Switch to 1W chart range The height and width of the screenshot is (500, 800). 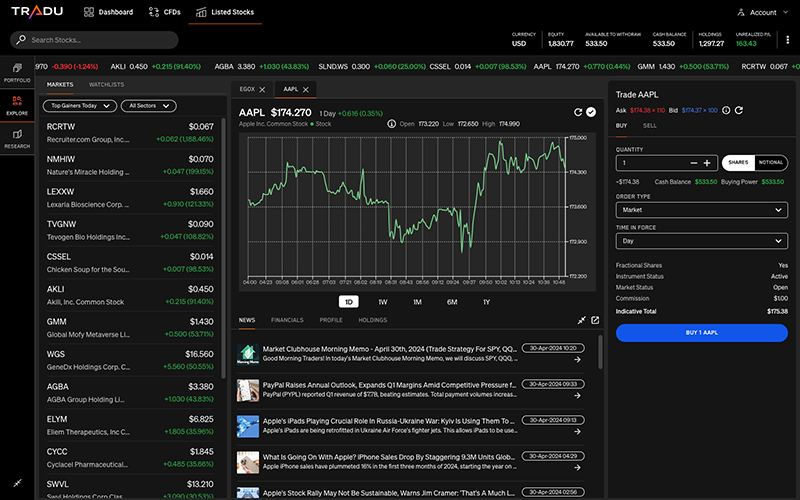tap(383, 302)
